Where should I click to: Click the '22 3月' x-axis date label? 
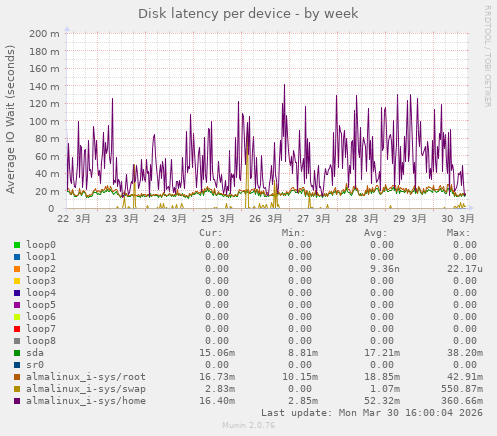click(x=74, y=219)
